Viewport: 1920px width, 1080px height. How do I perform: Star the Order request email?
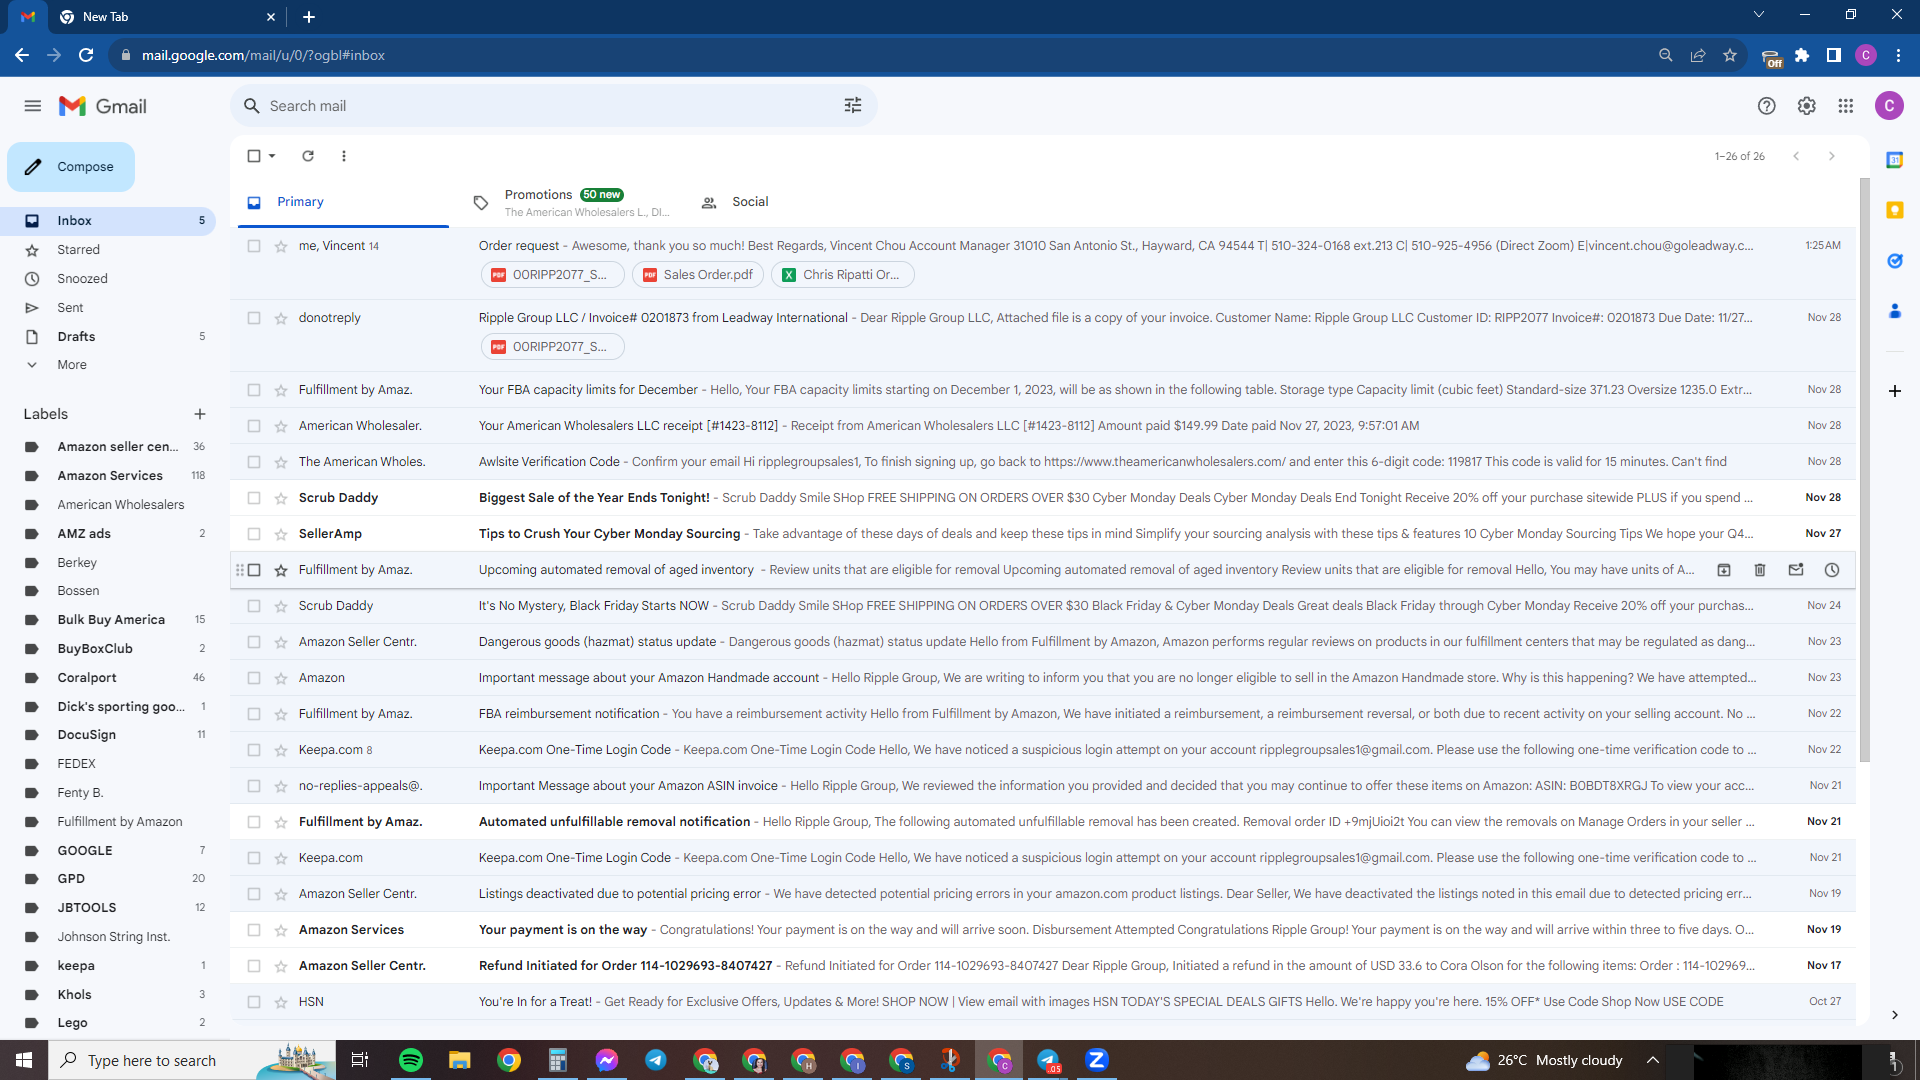(281, 246)
